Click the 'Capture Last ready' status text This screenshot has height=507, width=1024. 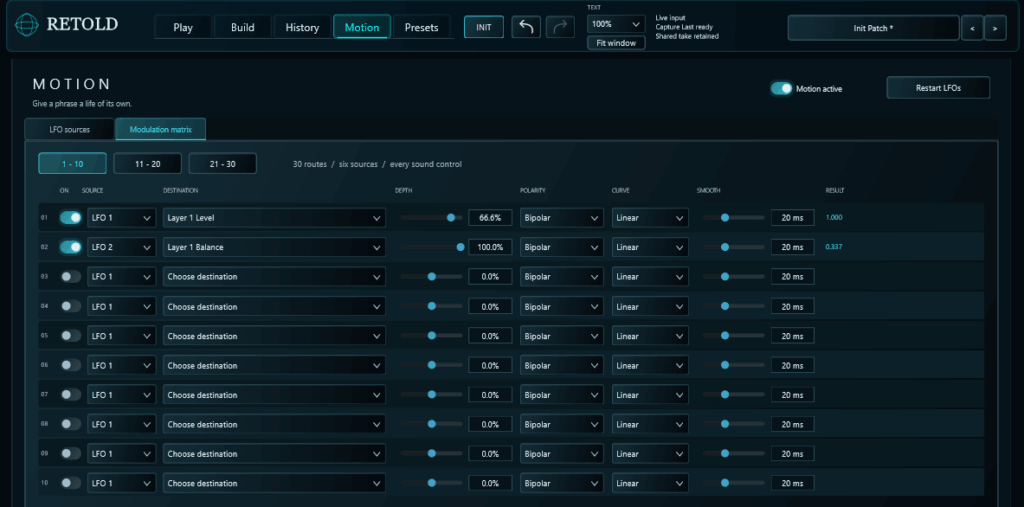point(684,27)
